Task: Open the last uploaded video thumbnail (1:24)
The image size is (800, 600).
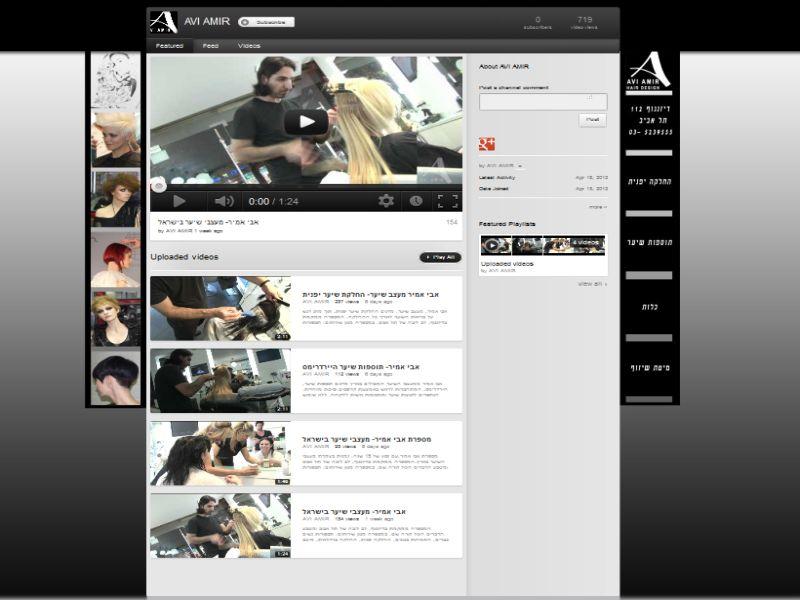Action: (220, 526)
